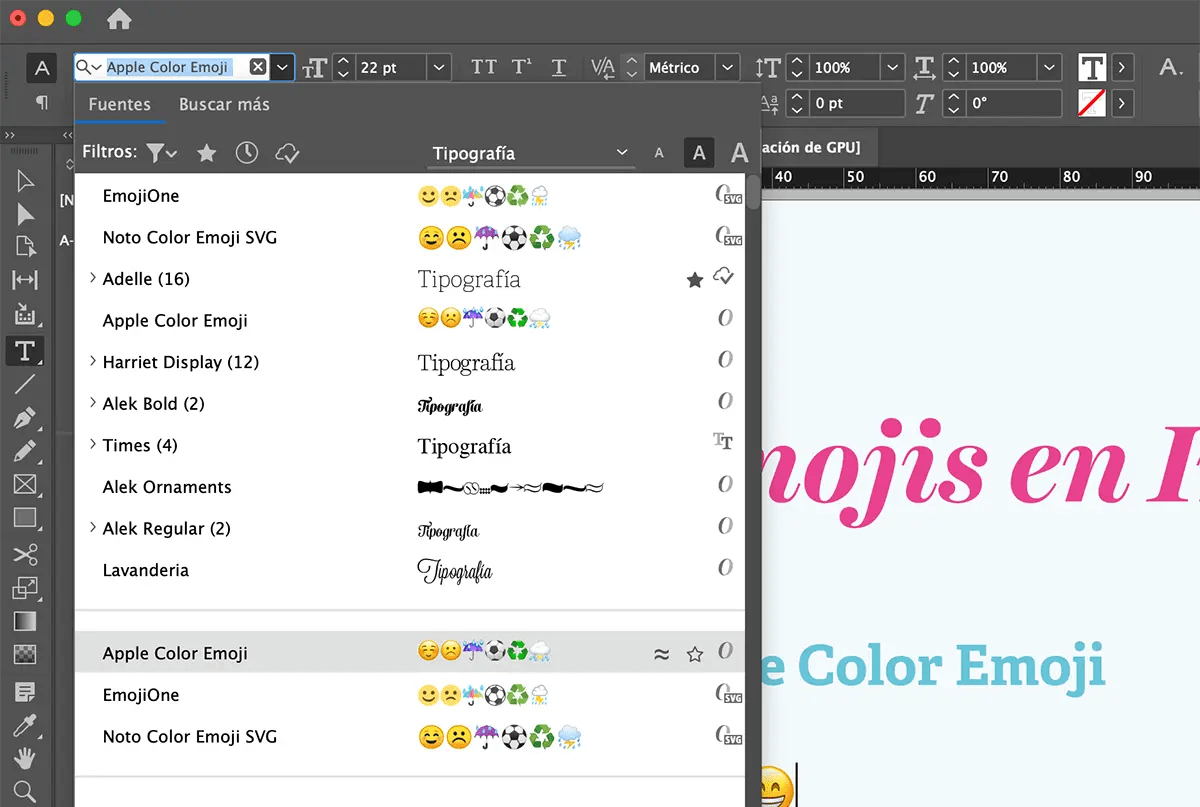Clear the Apple Color Emoji search query
1200x807 pixels.
click(257, 67)
